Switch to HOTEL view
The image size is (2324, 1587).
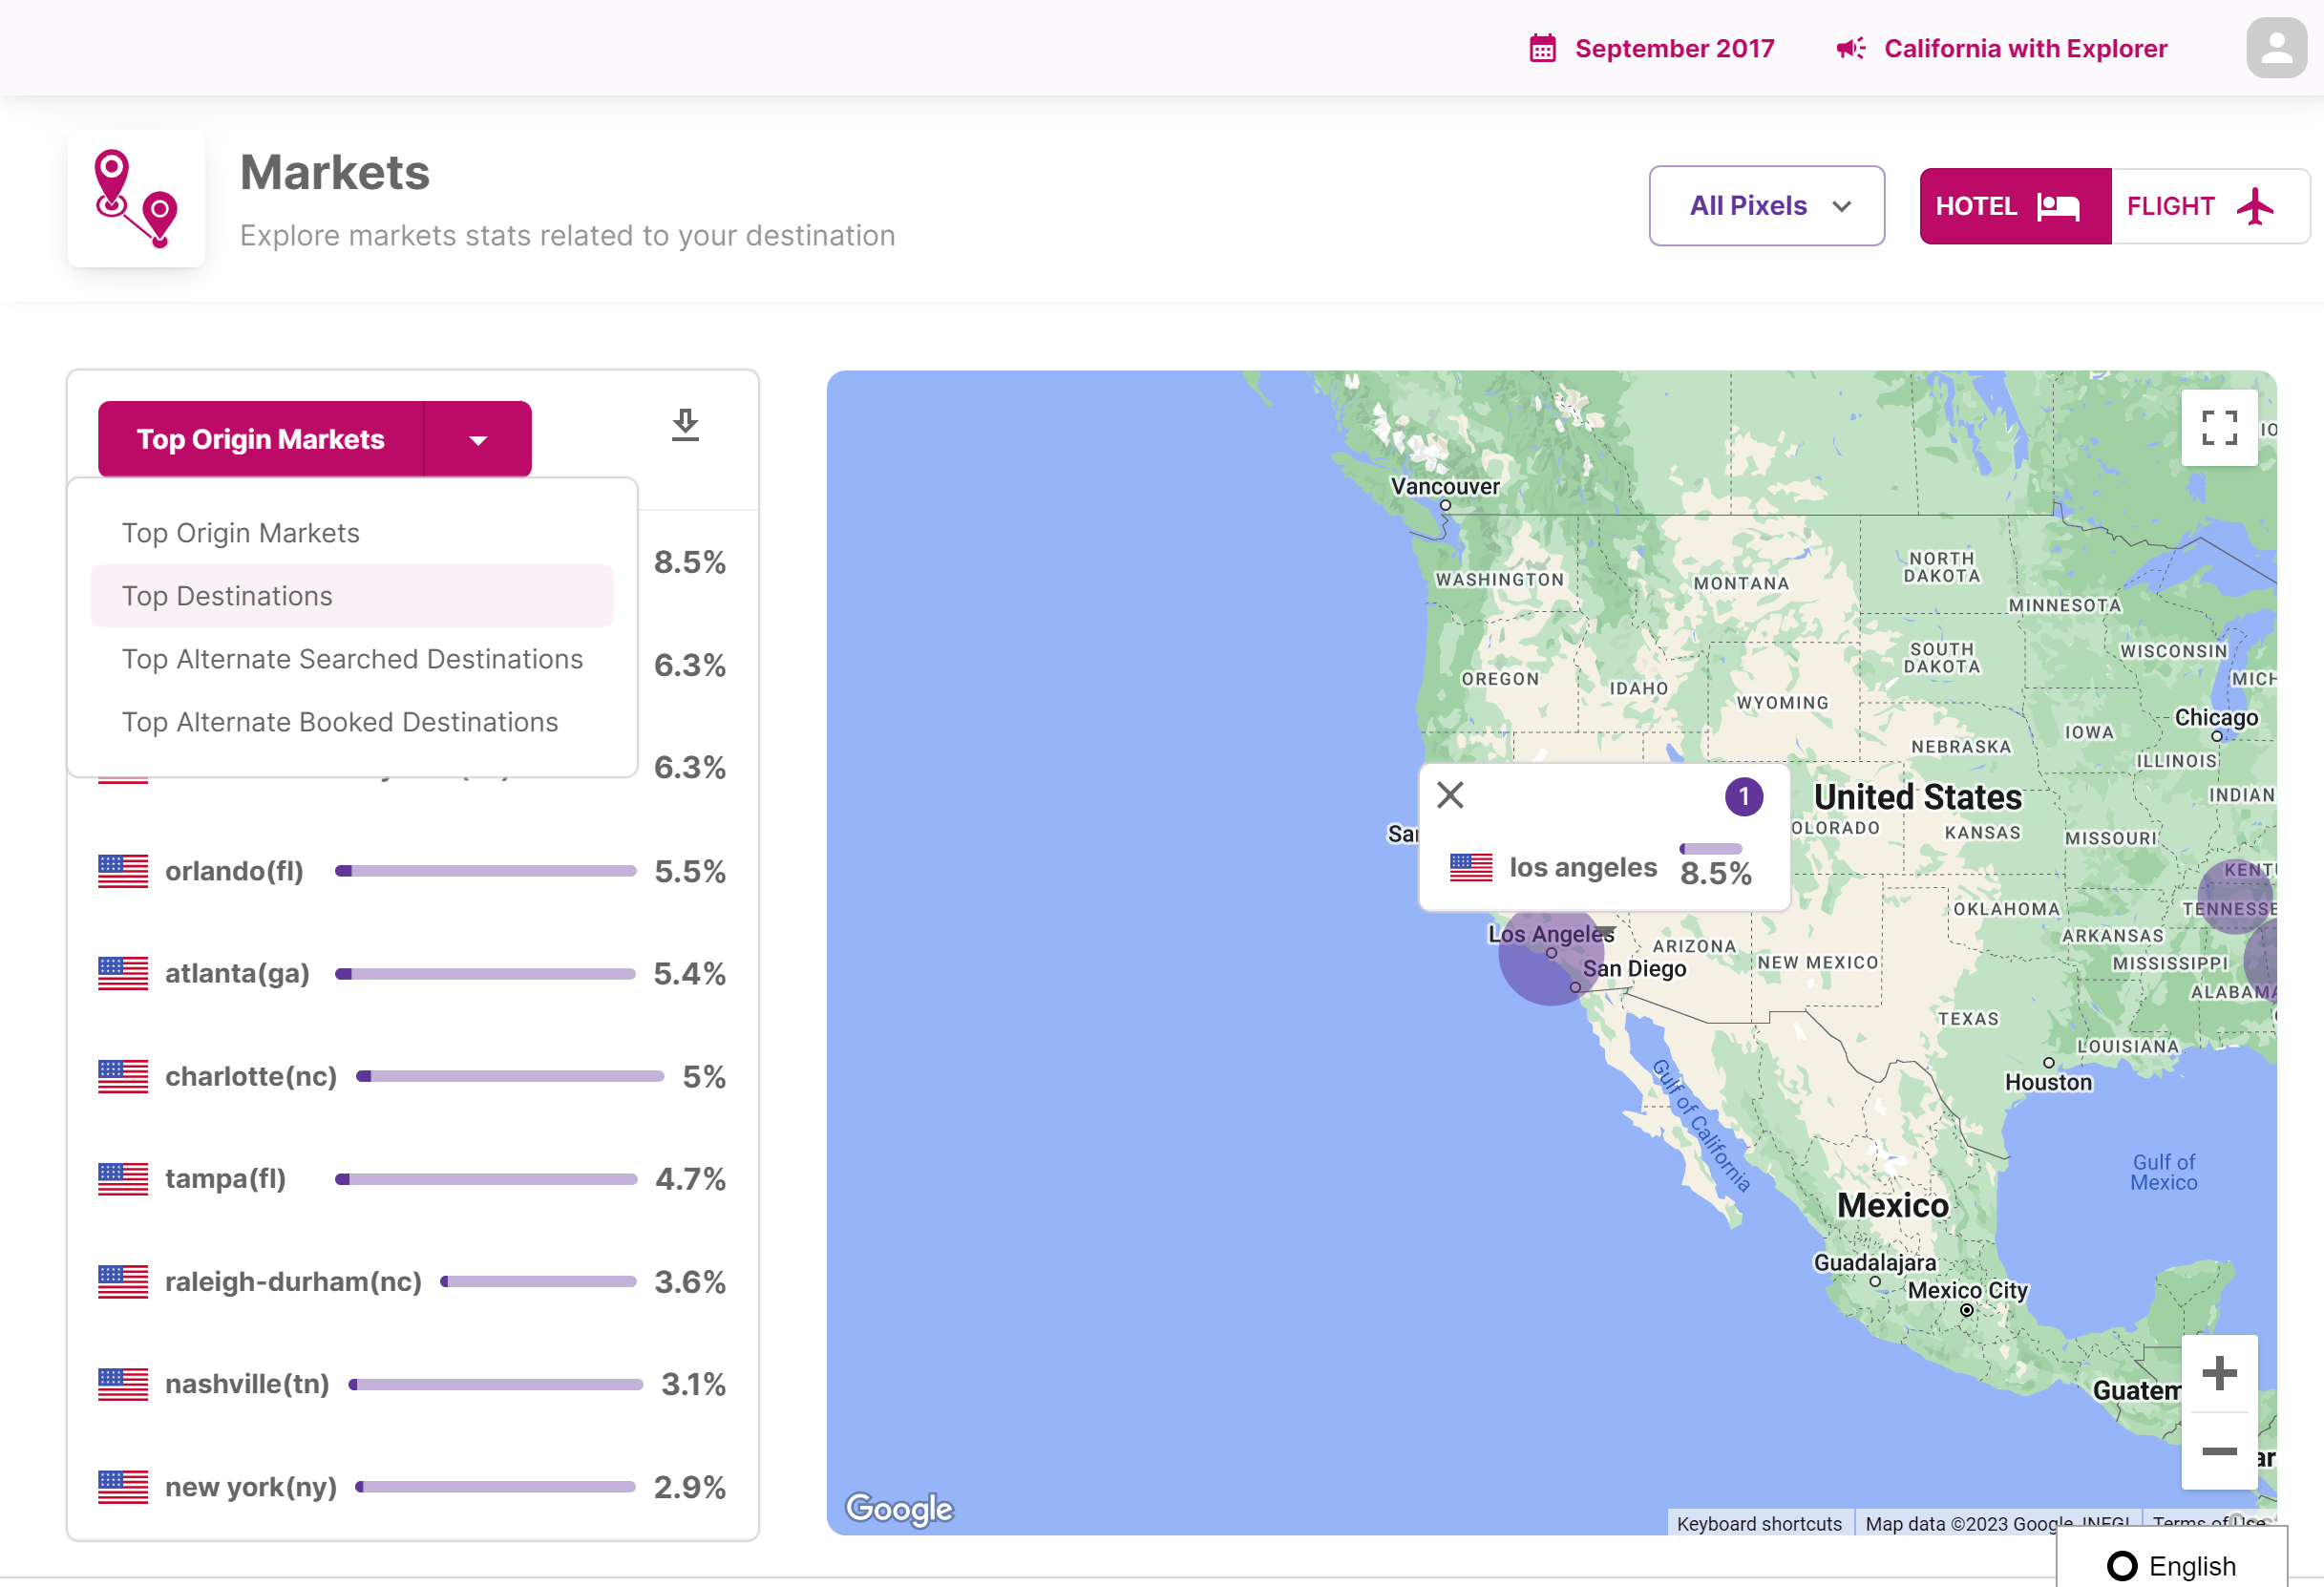click(2015, 206)
